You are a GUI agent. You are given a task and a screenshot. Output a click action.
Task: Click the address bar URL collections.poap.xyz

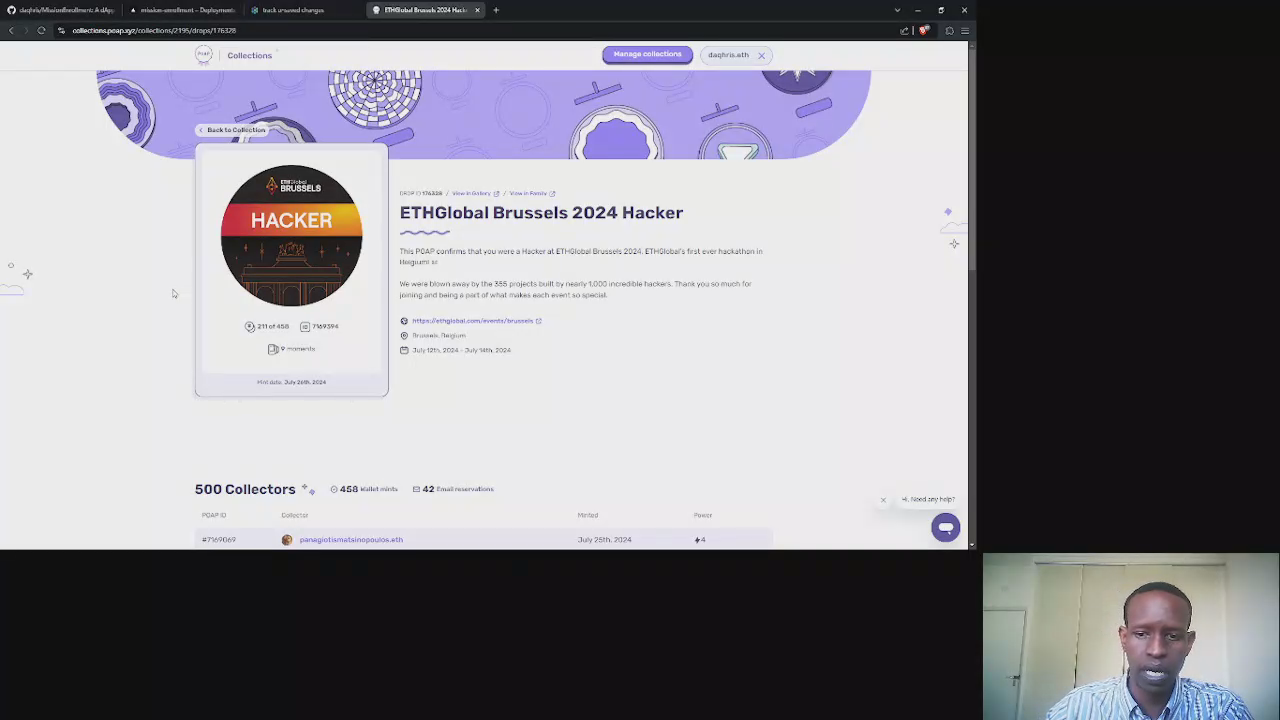pos(154,31)
